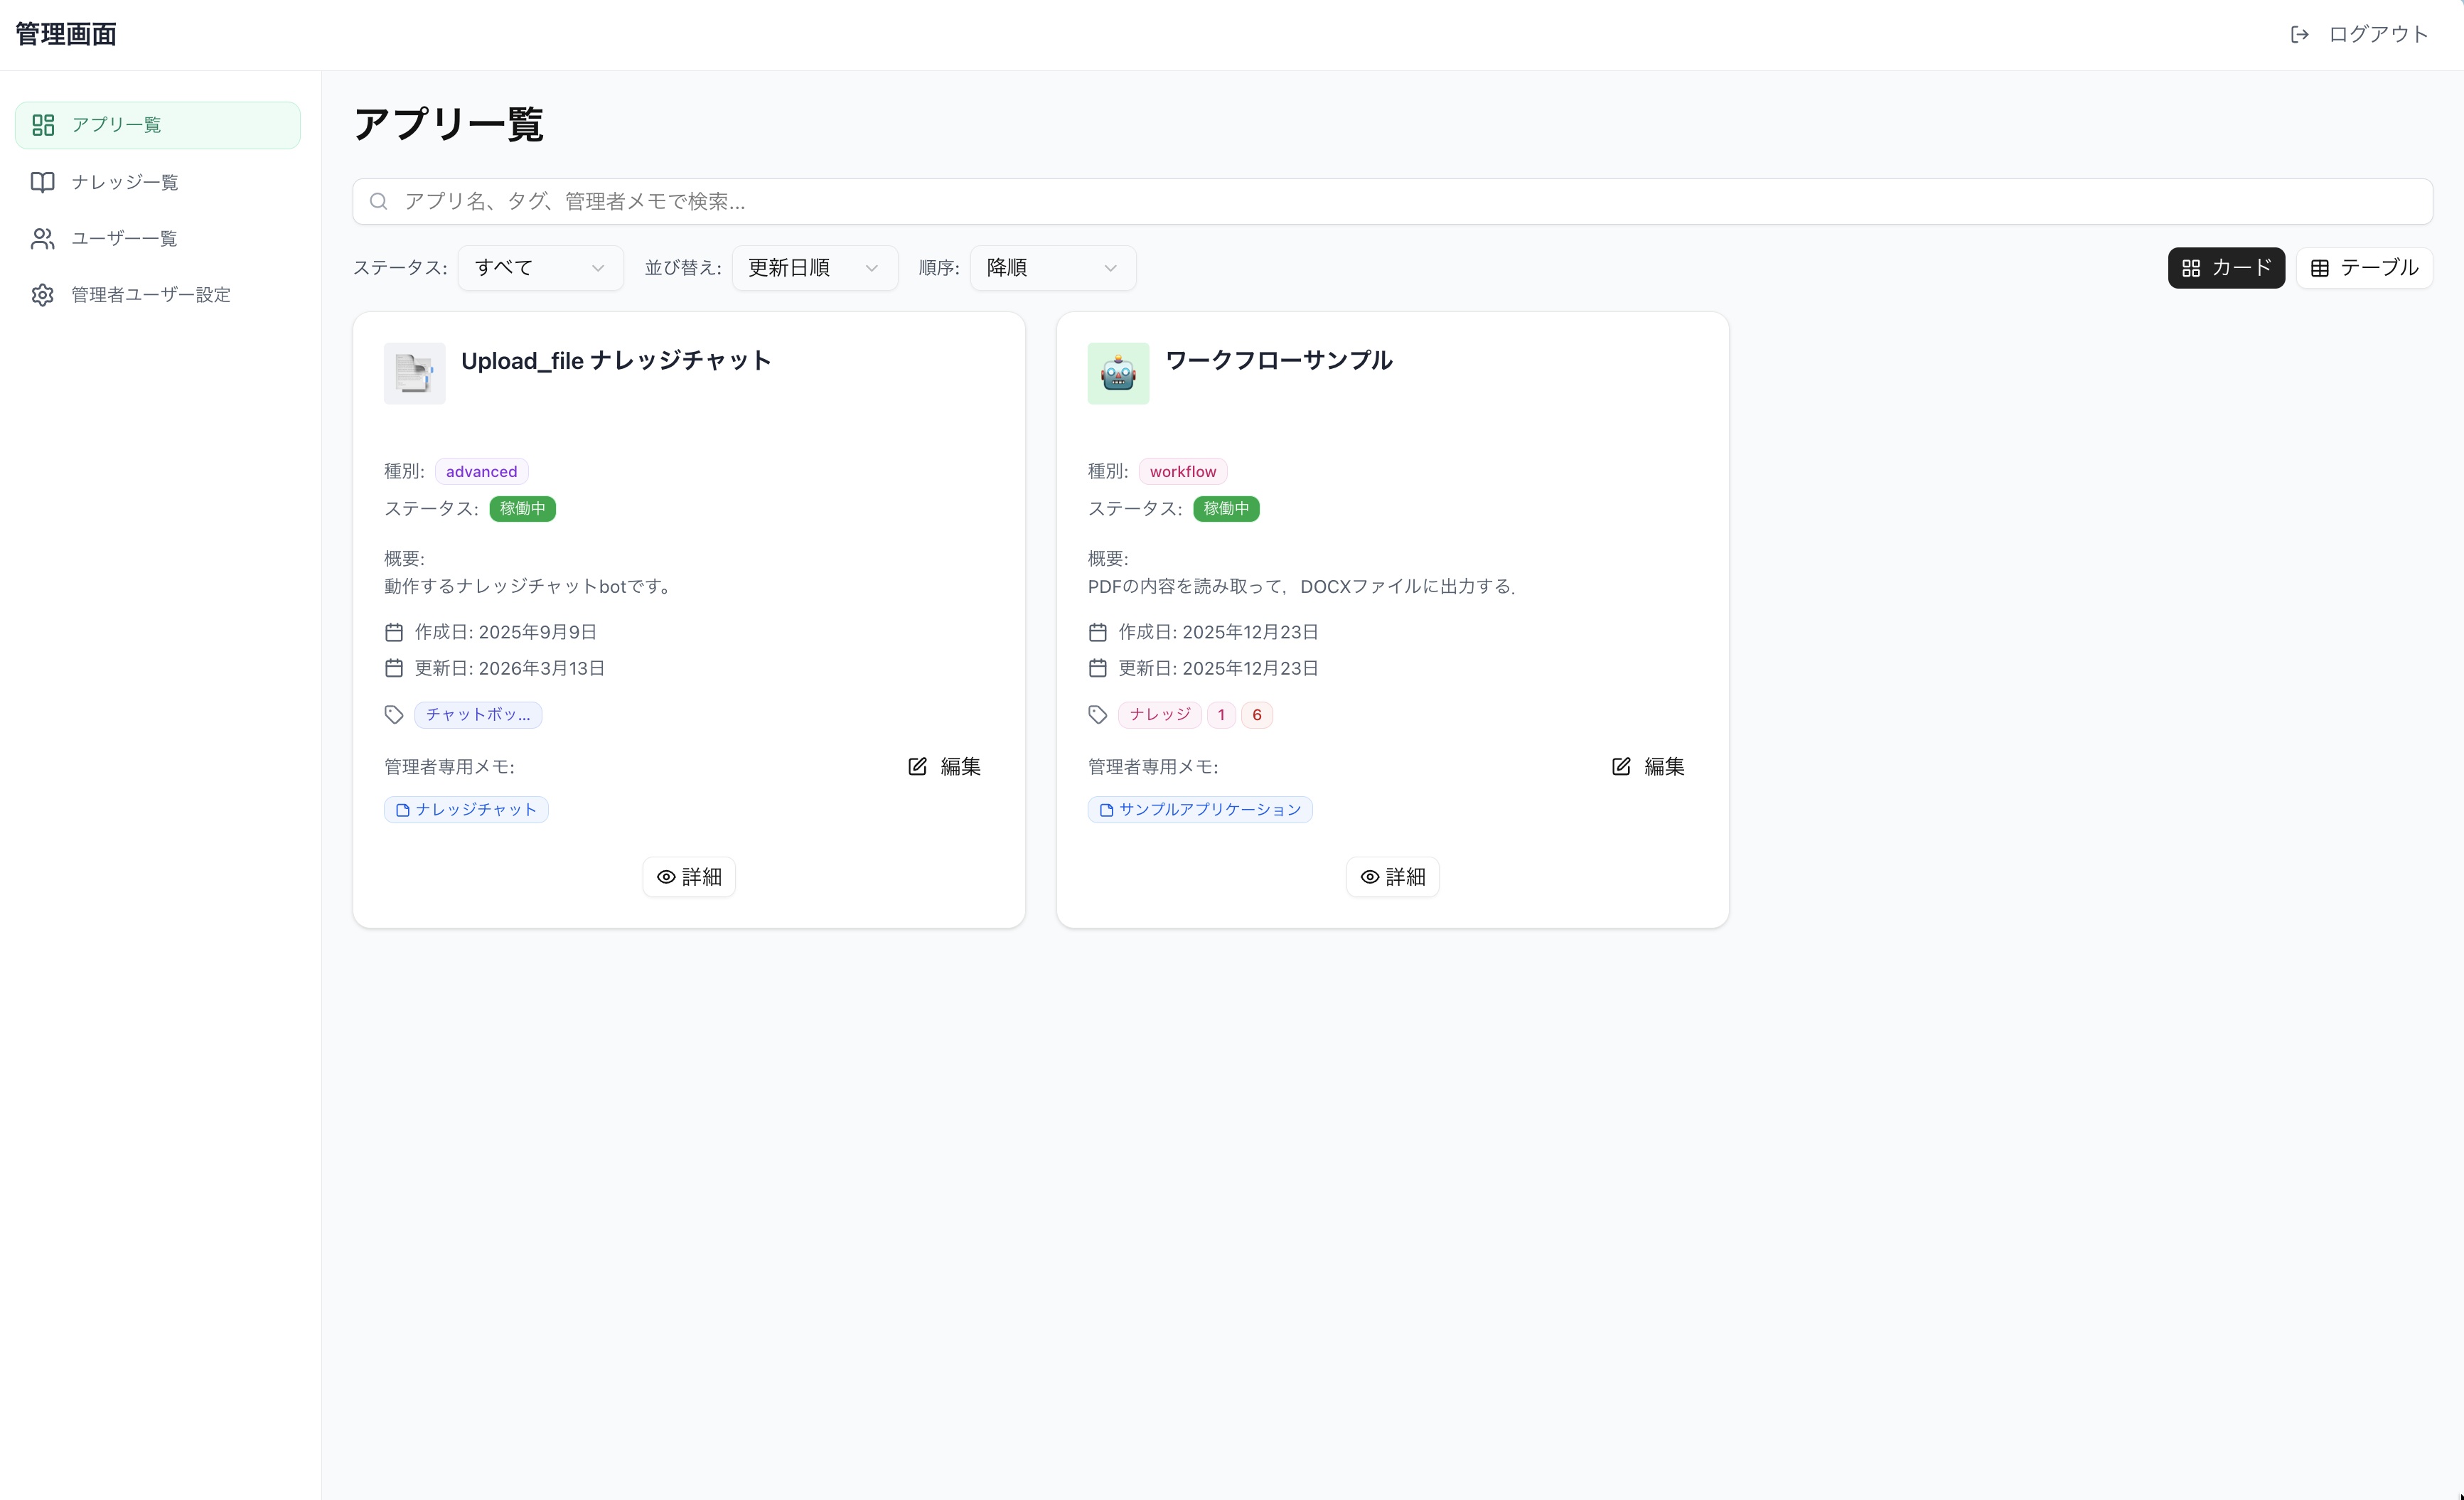Click the app list grid icon in sidebar
This screenshot has height=1500, width=2464.
(x=43, y=125)
